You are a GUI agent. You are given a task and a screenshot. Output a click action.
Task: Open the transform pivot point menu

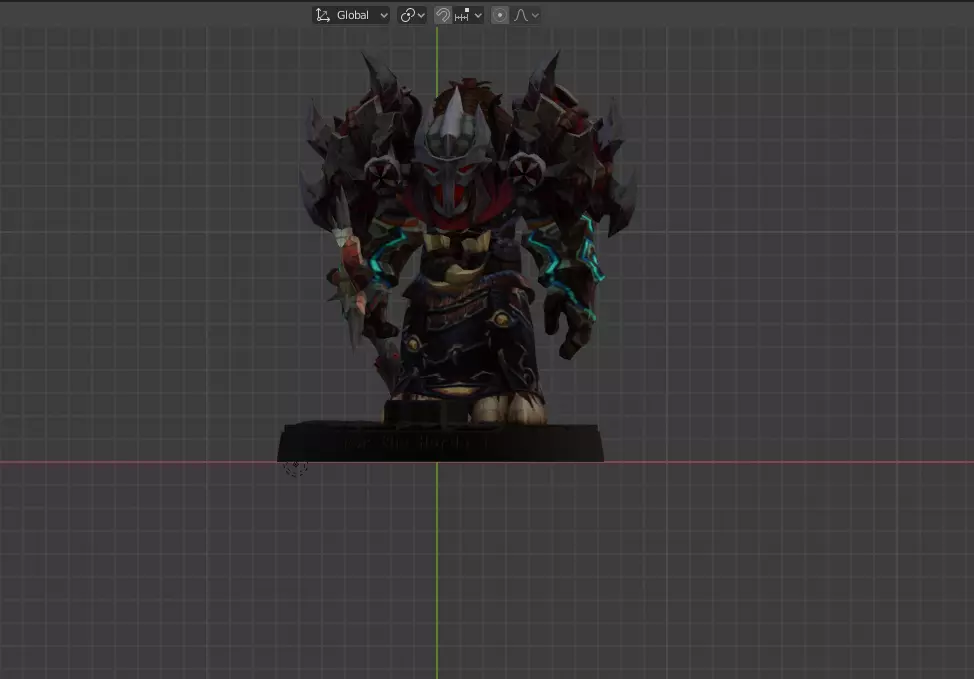pos(412,15)
